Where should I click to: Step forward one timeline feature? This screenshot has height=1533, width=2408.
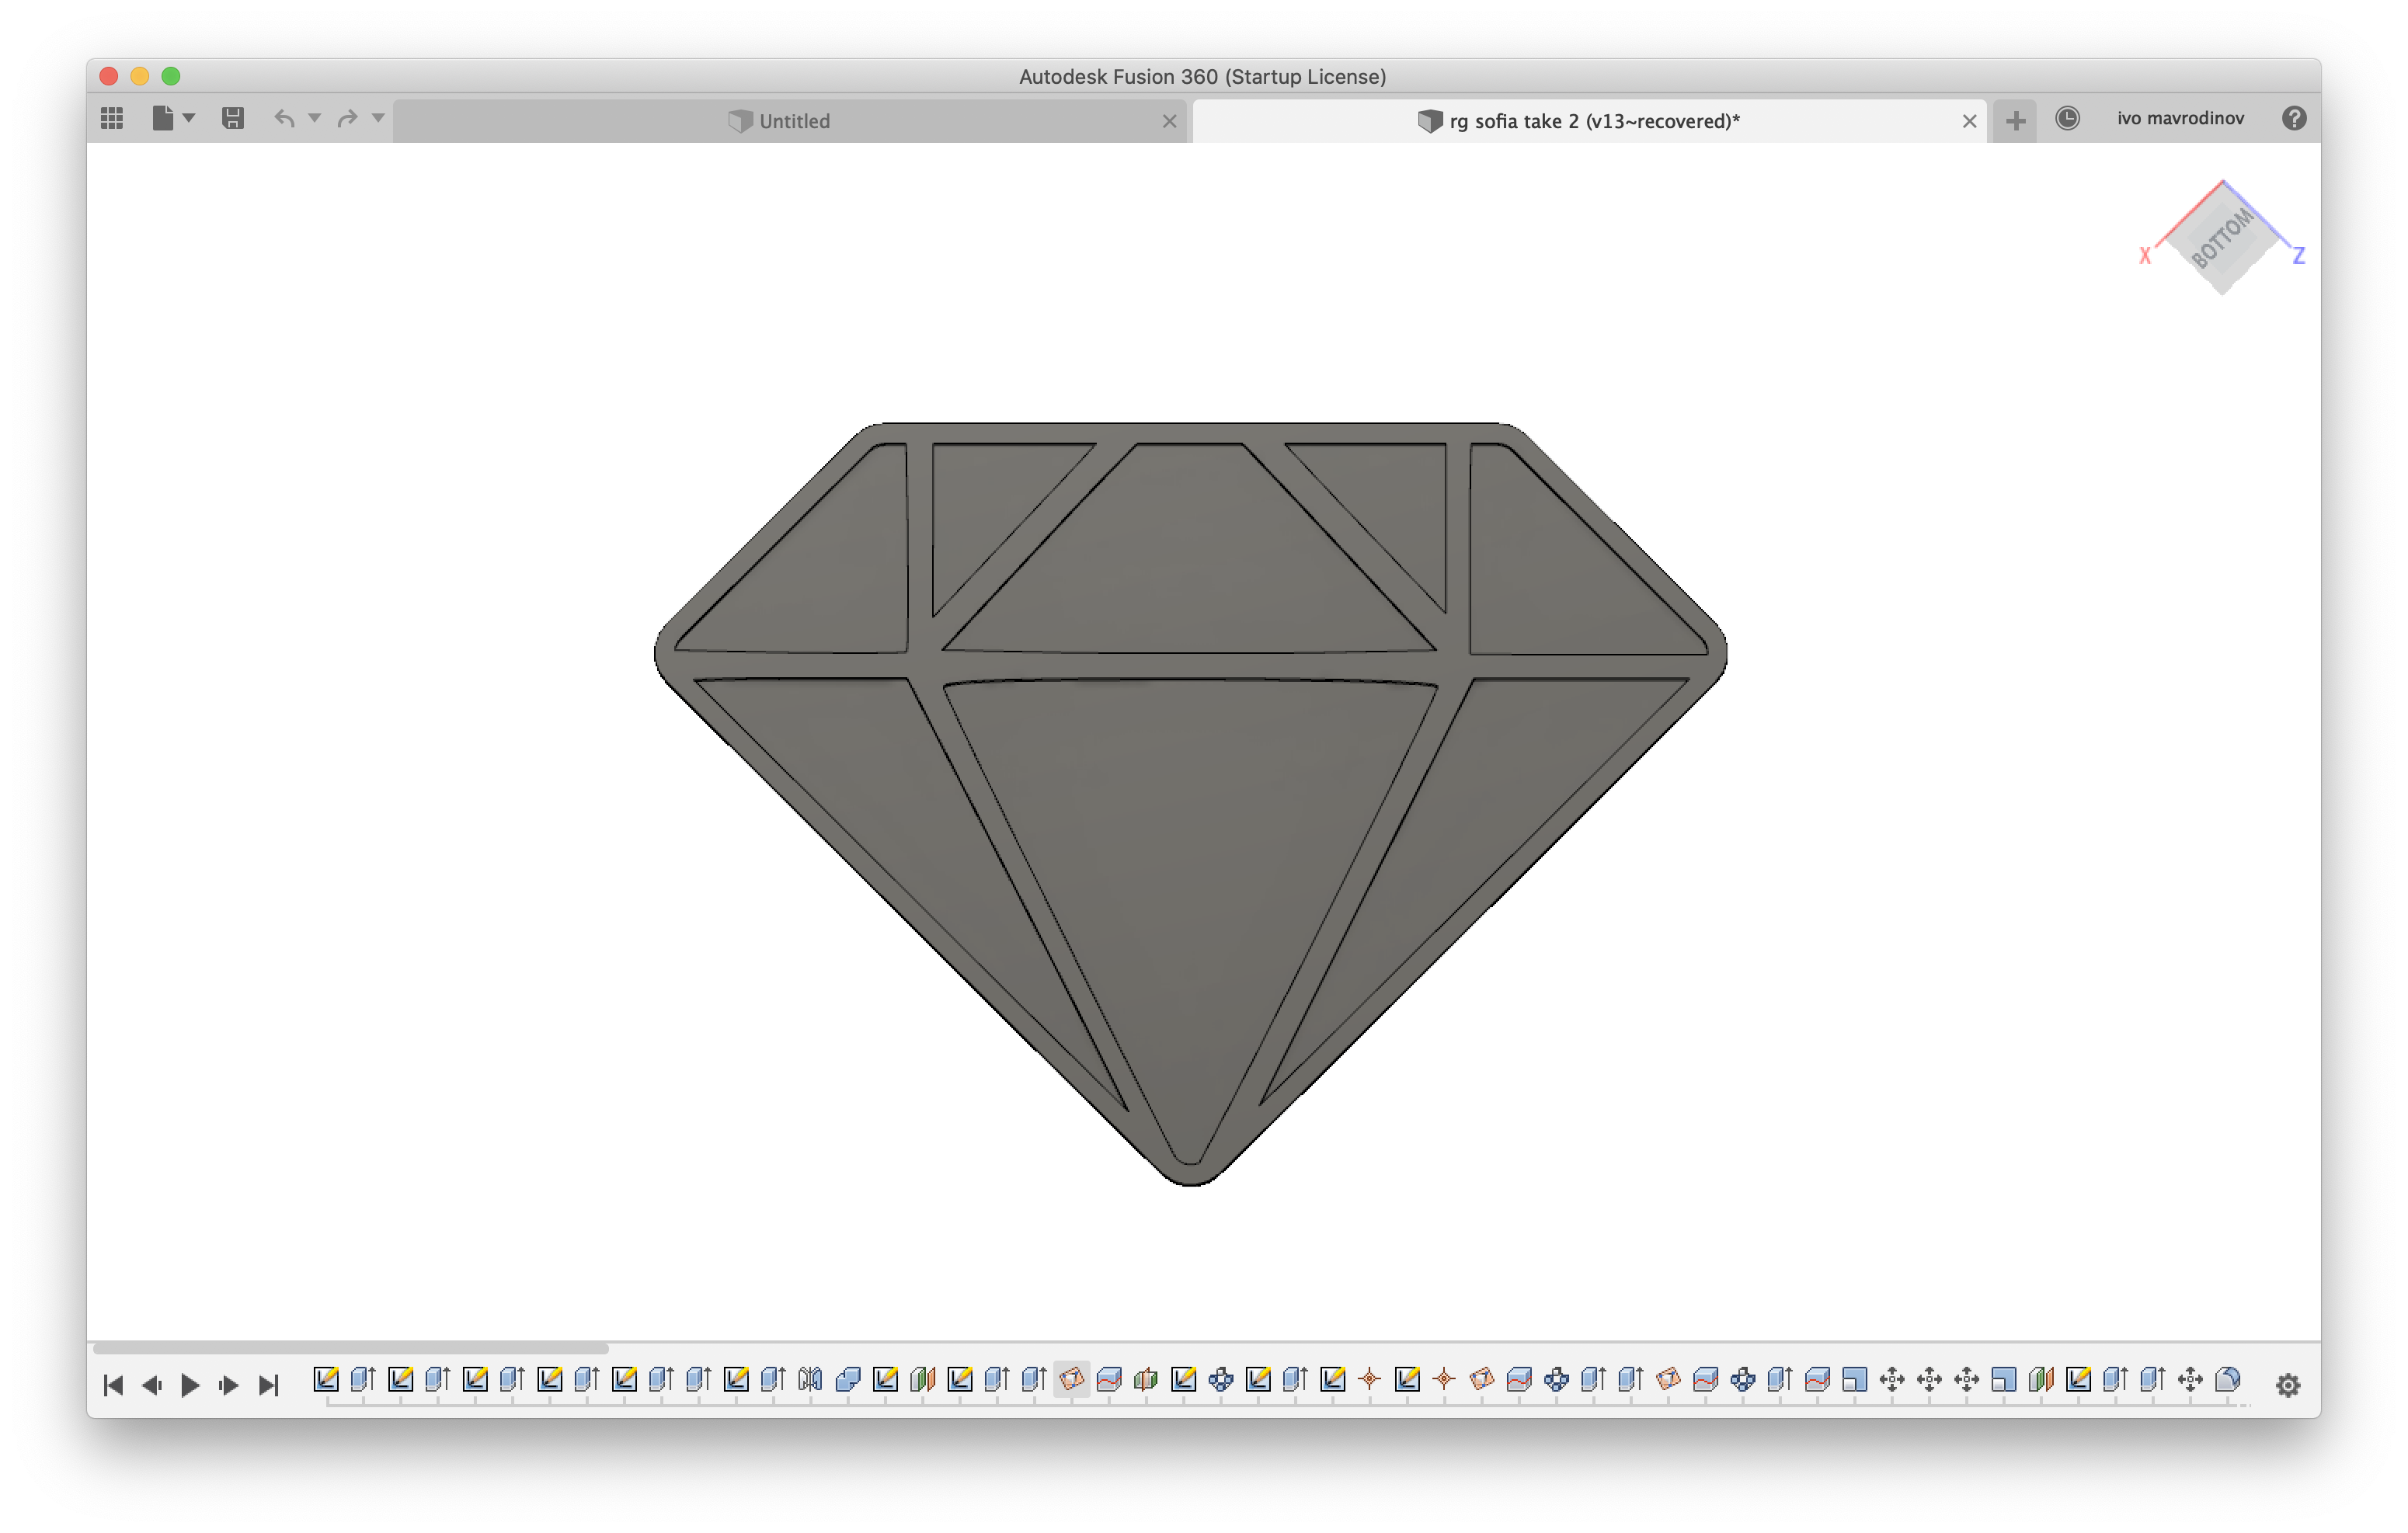[229, 1385]
